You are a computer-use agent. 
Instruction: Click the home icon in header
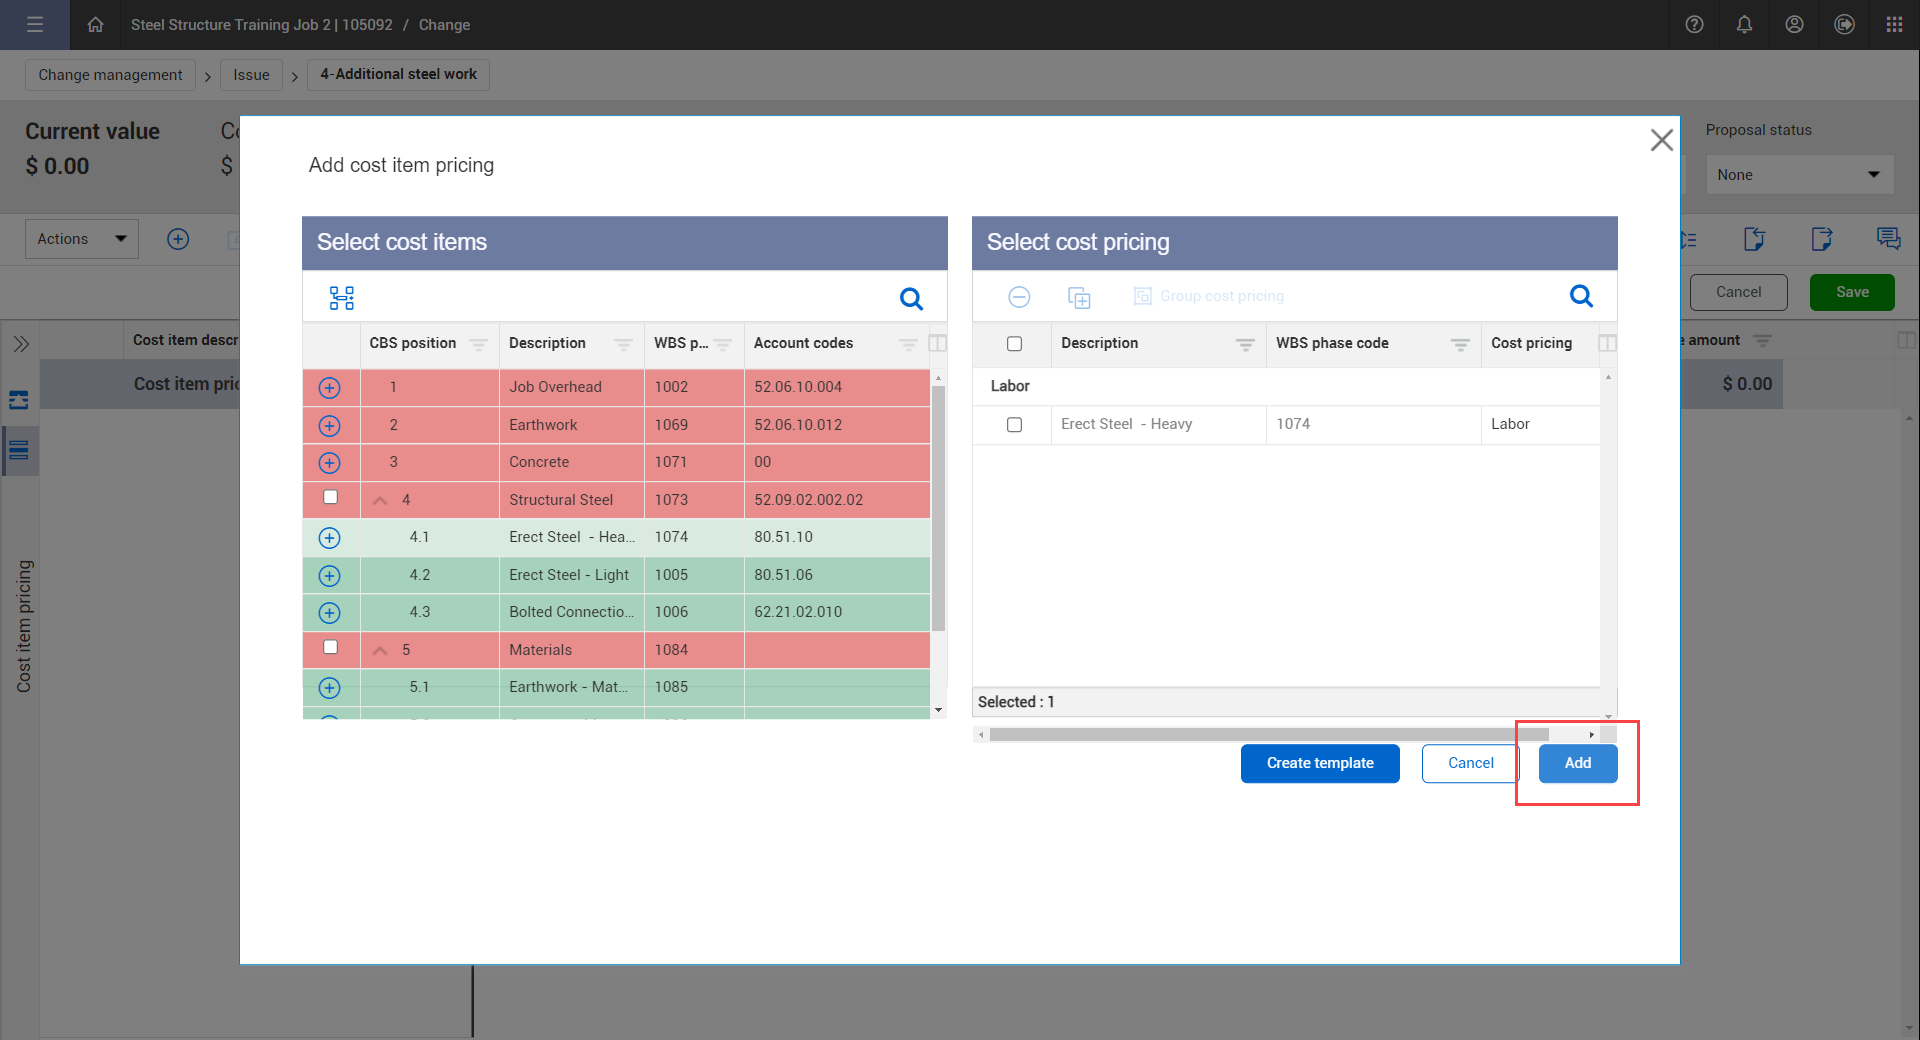[95, 25]
